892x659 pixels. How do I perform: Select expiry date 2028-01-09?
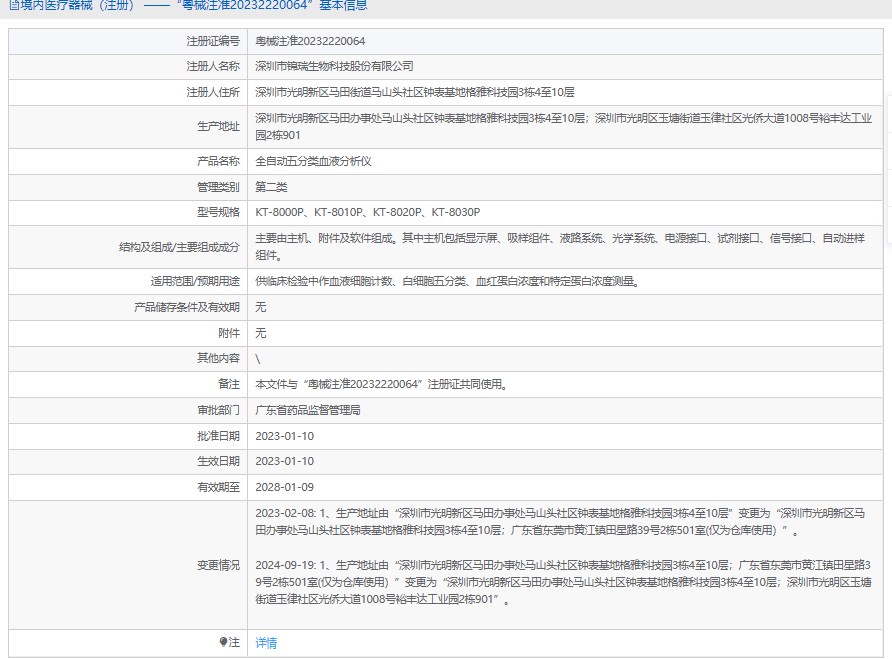click(x=284, y=487)
